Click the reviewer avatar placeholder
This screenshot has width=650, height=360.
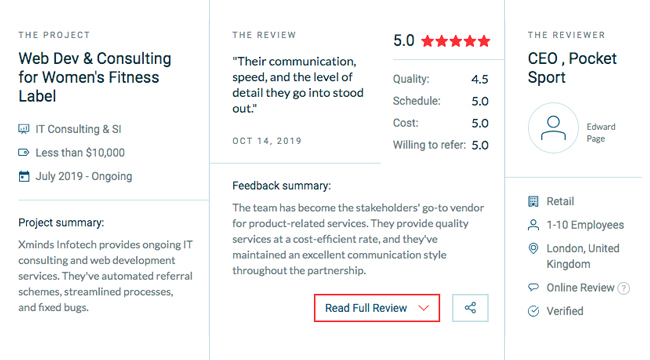[553, 128]
